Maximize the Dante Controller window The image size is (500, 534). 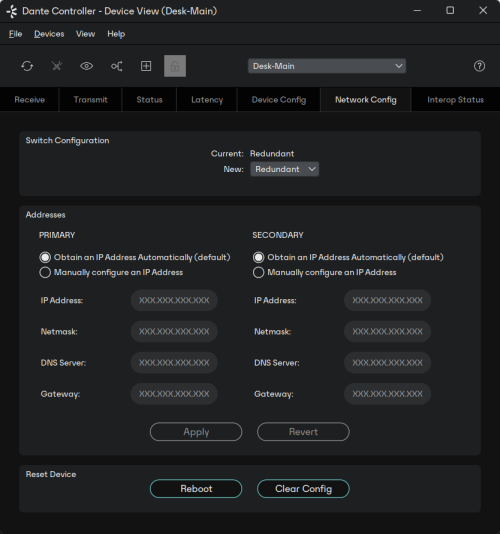(450, 11)
